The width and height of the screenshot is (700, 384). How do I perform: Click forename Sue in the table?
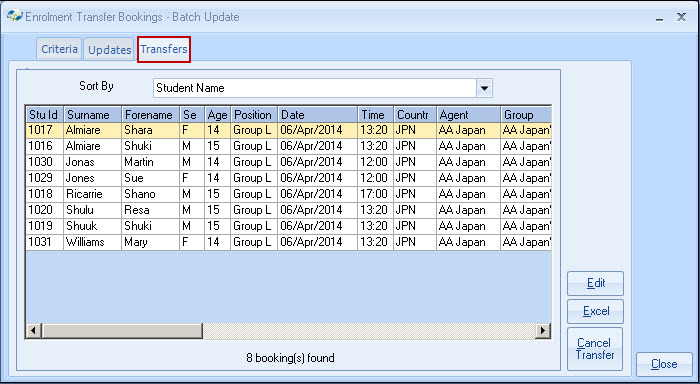(150, 178)
